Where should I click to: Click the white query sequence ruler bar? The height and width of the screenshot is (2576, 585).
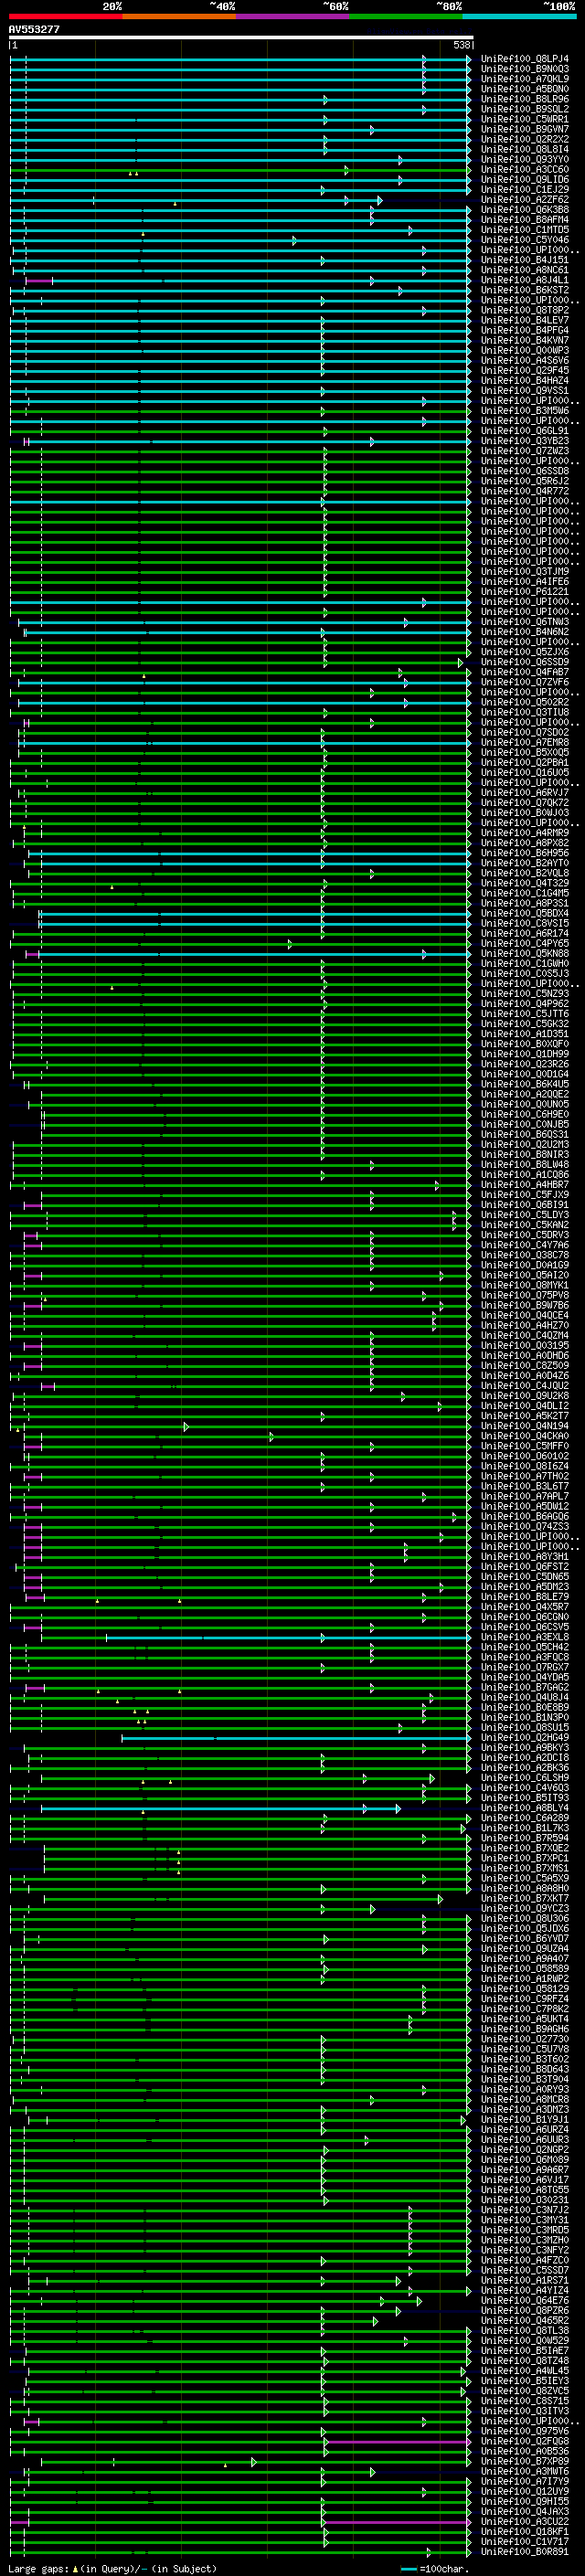tap(241, 37)
